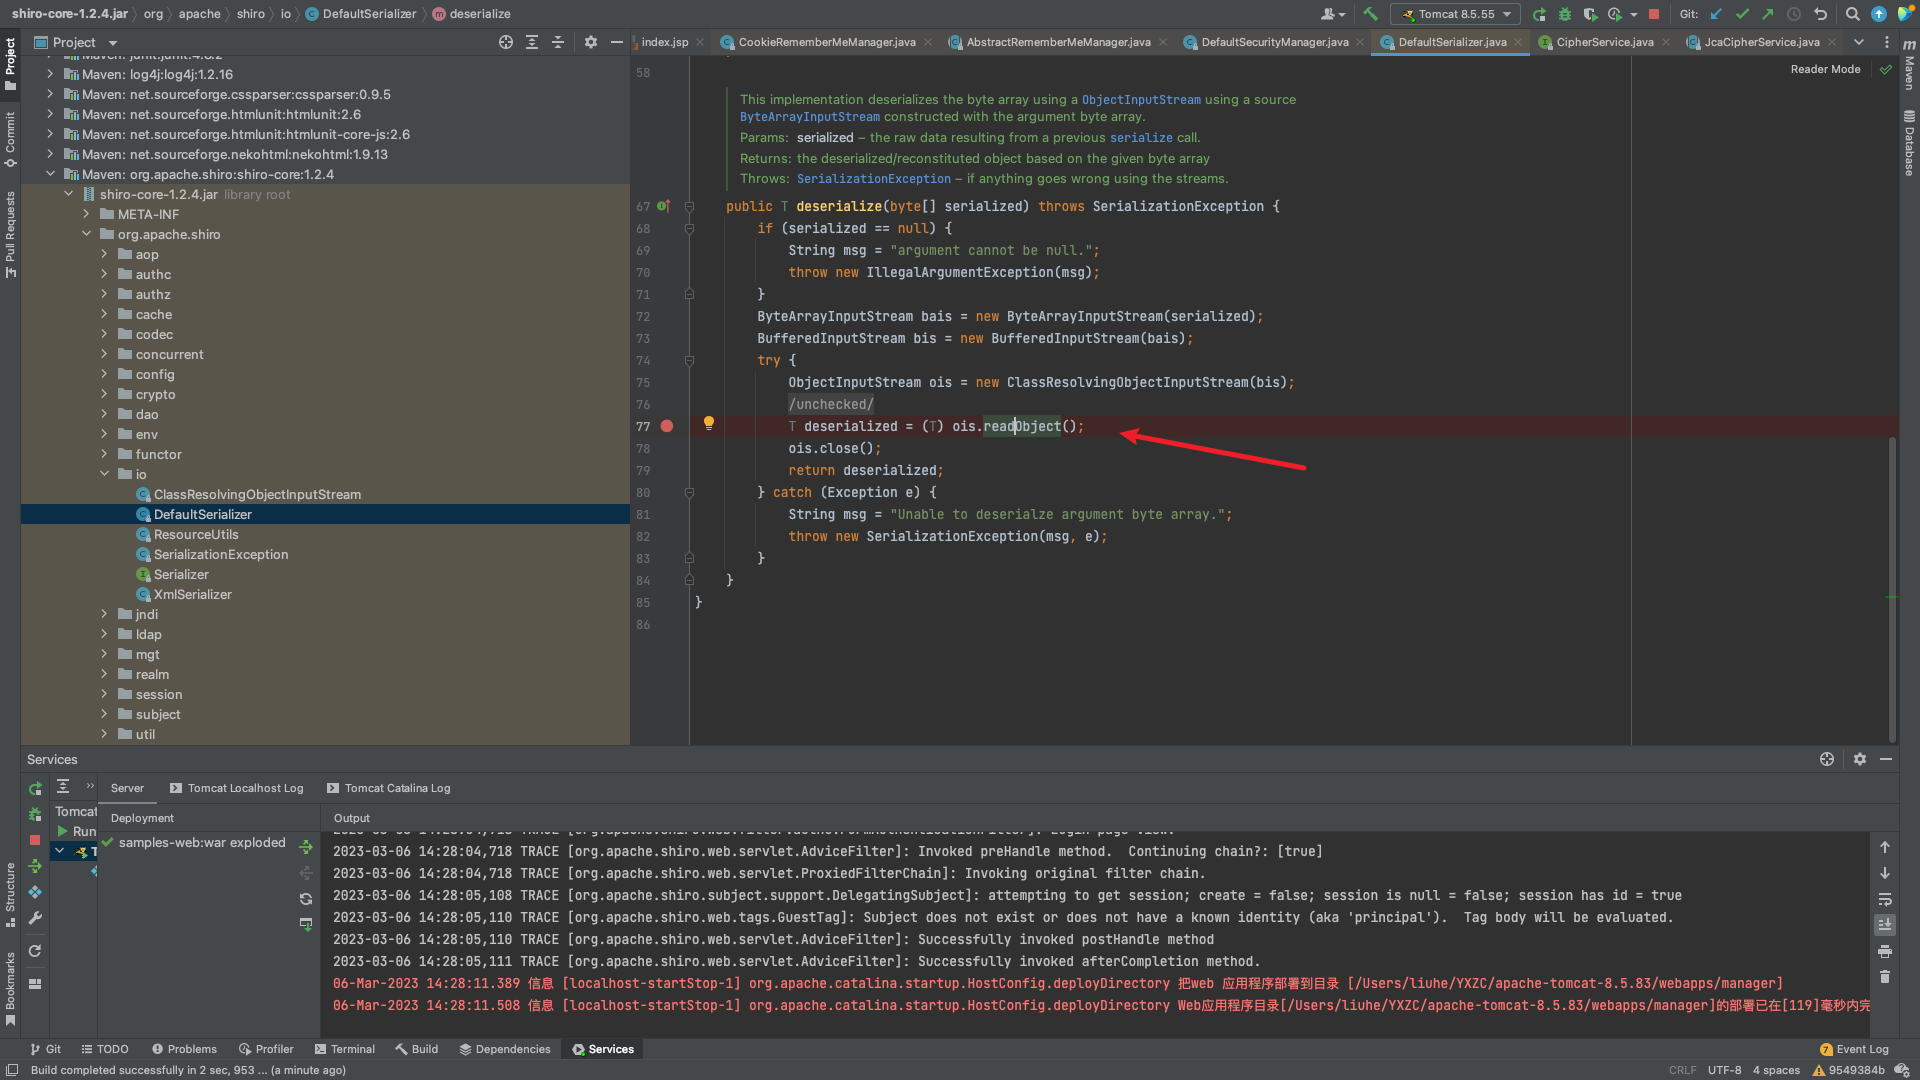Expand the mgt package
Image resolution: width=1920 pixels, height=1080 pixels.
click(104, 654)
